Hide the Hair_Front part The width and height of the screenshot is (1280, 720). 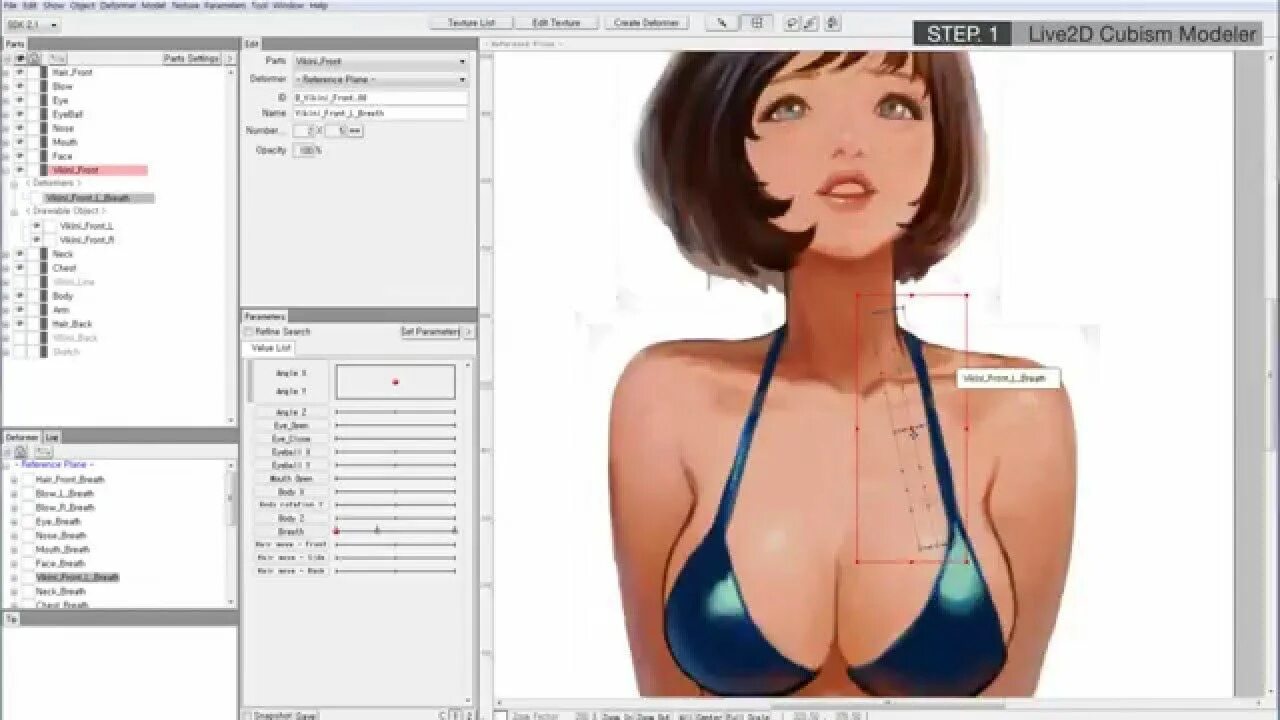(x=20, y=72)
